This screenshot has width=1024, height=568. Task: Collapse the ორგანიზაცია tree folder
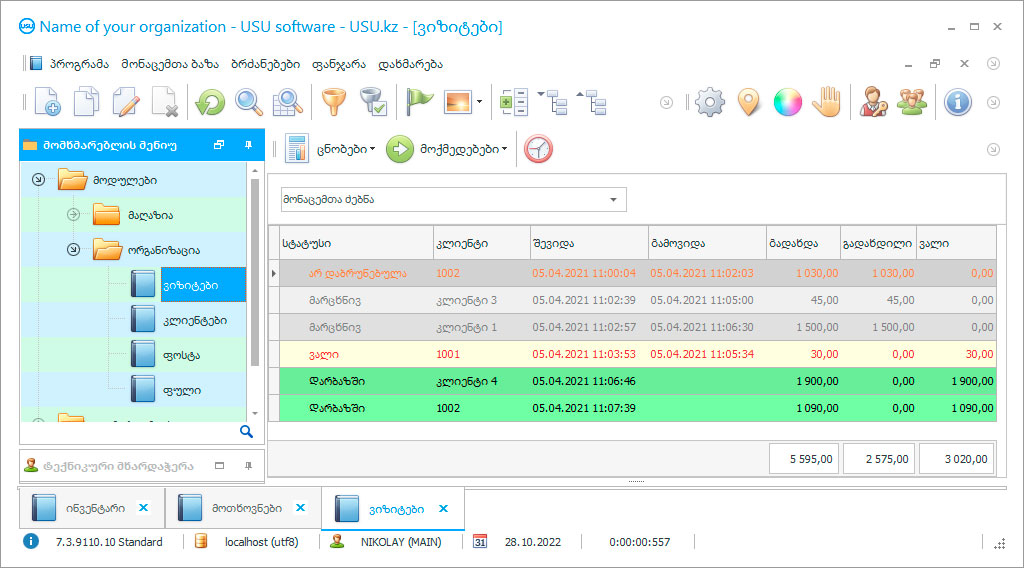(x=73, y=249)
